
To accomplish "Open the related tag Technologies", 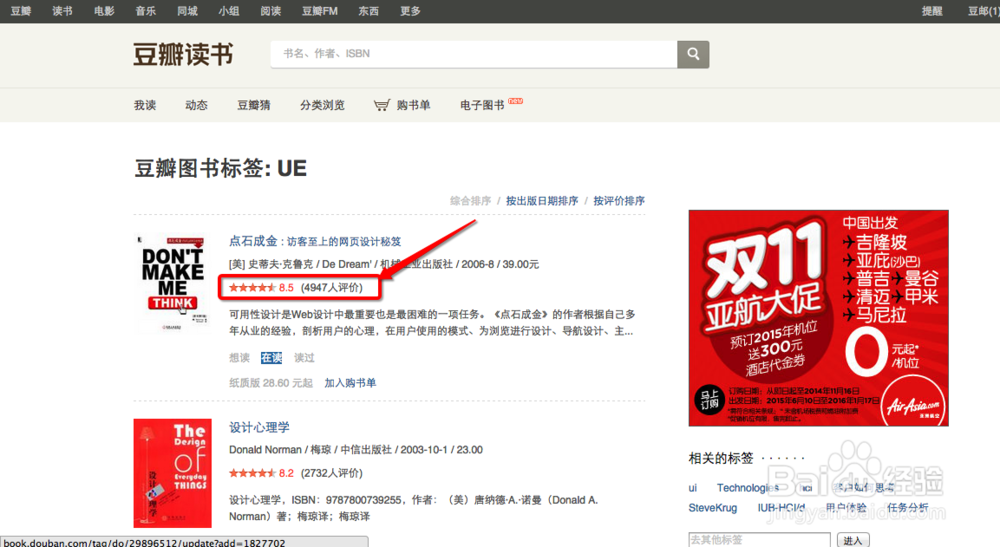I will click(x=747, y=488).
